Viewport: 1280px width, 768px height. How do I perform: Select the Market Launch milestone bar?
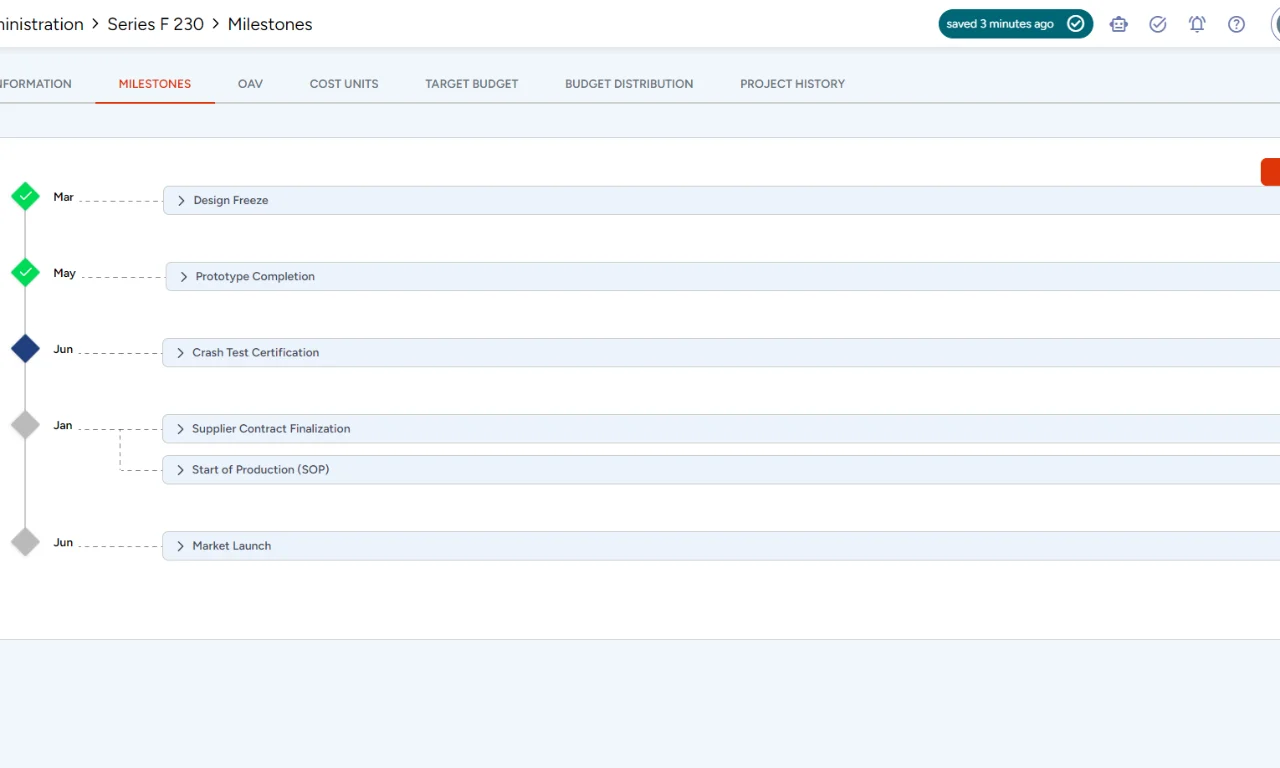(600, 545)
